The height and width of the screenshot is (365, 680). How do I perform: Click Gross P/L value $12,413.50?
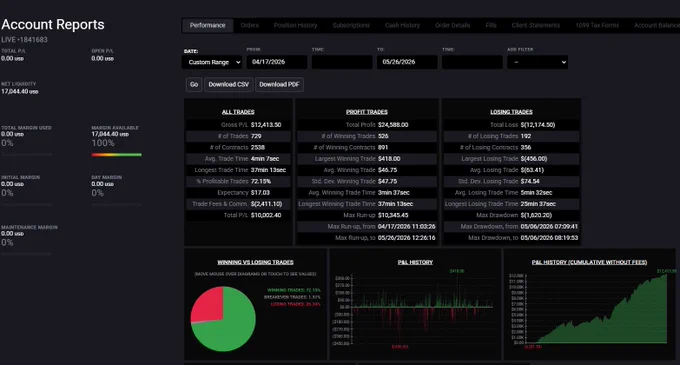pos(266,125)
